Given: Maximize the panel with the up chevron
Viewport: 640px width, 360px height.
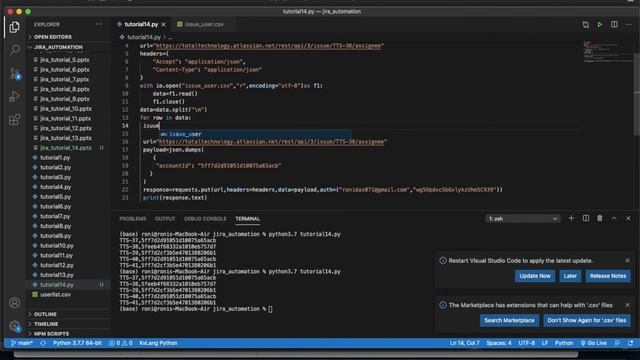Looking at the screenshot, I should click(614, 218).
